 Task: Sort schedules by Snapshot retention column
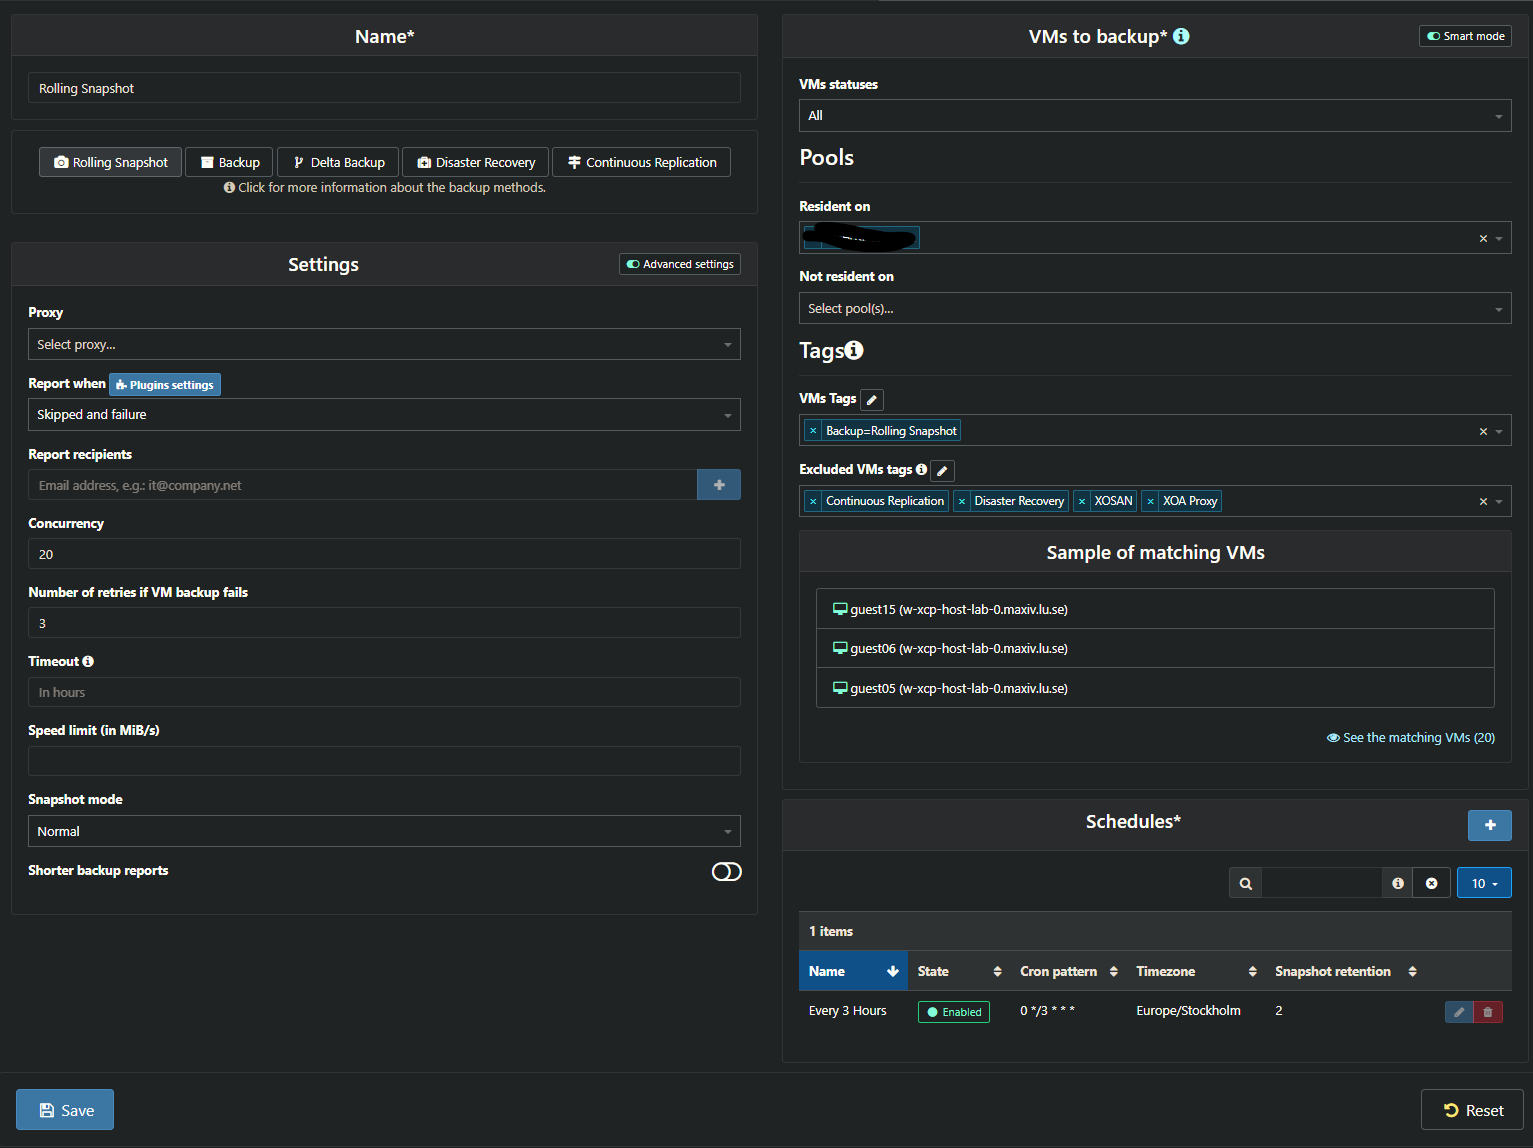(1346, 971)
